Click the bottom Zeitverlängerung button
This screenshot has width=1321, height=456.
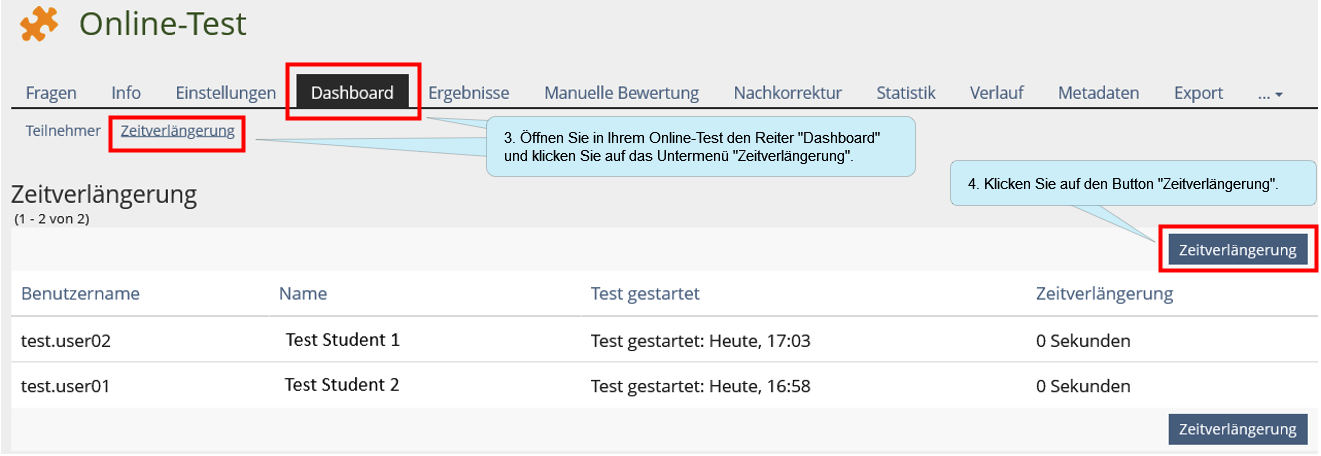pos(1238,429)
